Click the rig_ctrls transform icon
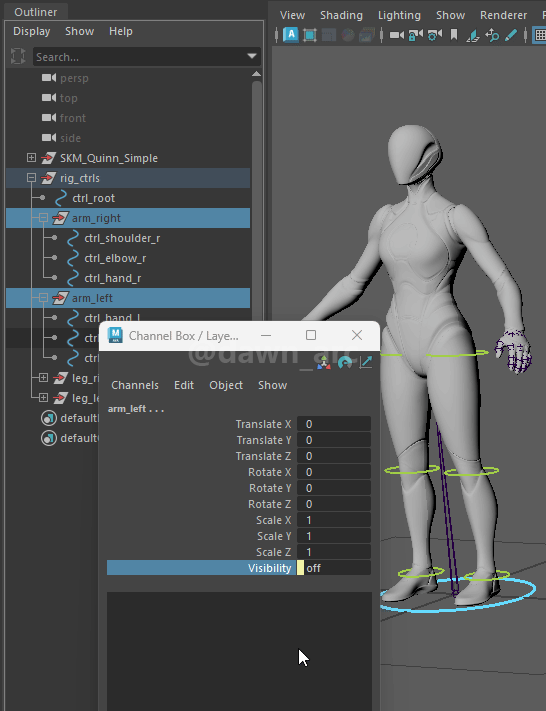Viewport: 546px width, 711px height. (48, 178)
